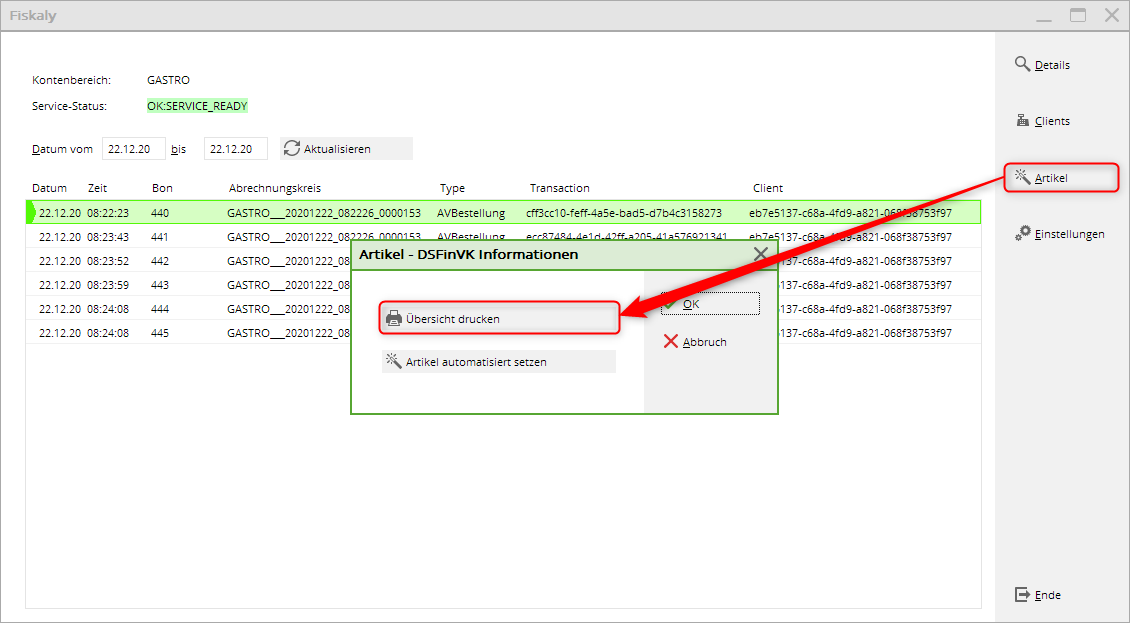The height and width of the screenshot is (623, 1130).
Task: Click the Ende exit icon
Action: click(x=1022, y=595)
